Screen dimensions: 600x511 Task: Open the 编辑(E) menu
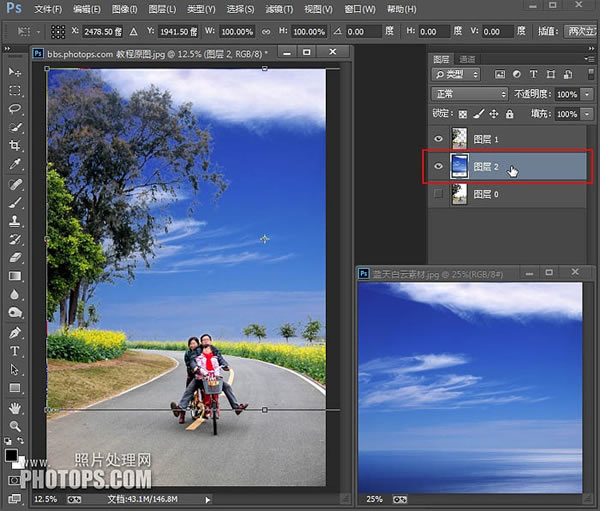[87, 9]
